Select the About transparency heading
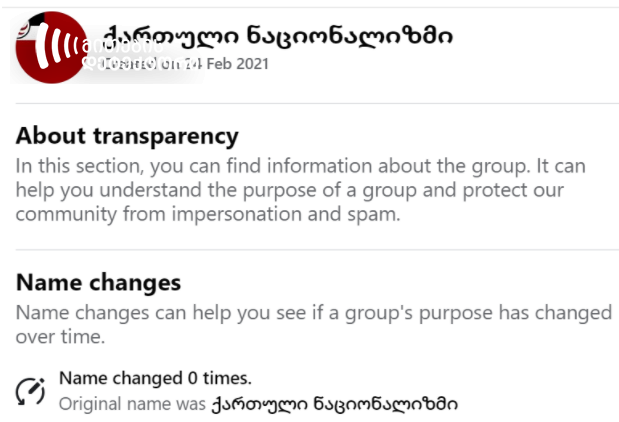 coord(127,137)
